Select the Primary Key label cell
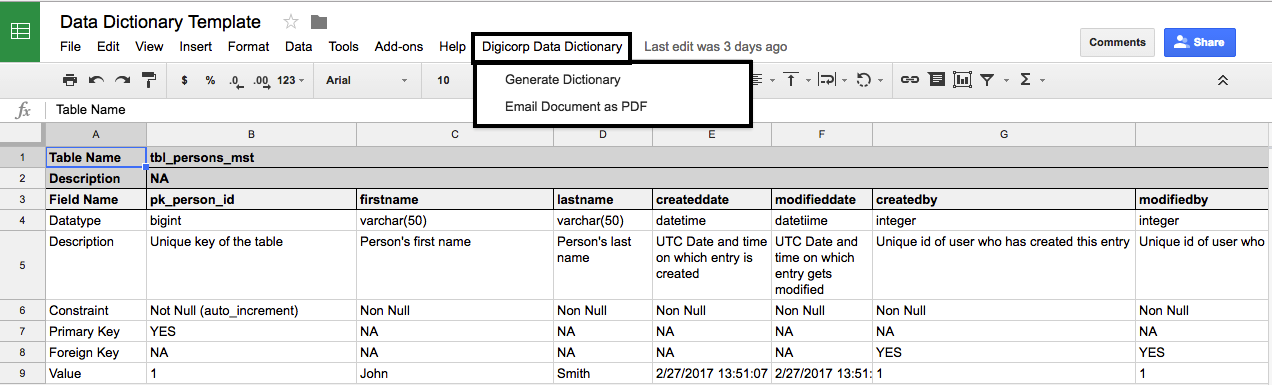Screen dimensions: 1272x385 point(96,331)
